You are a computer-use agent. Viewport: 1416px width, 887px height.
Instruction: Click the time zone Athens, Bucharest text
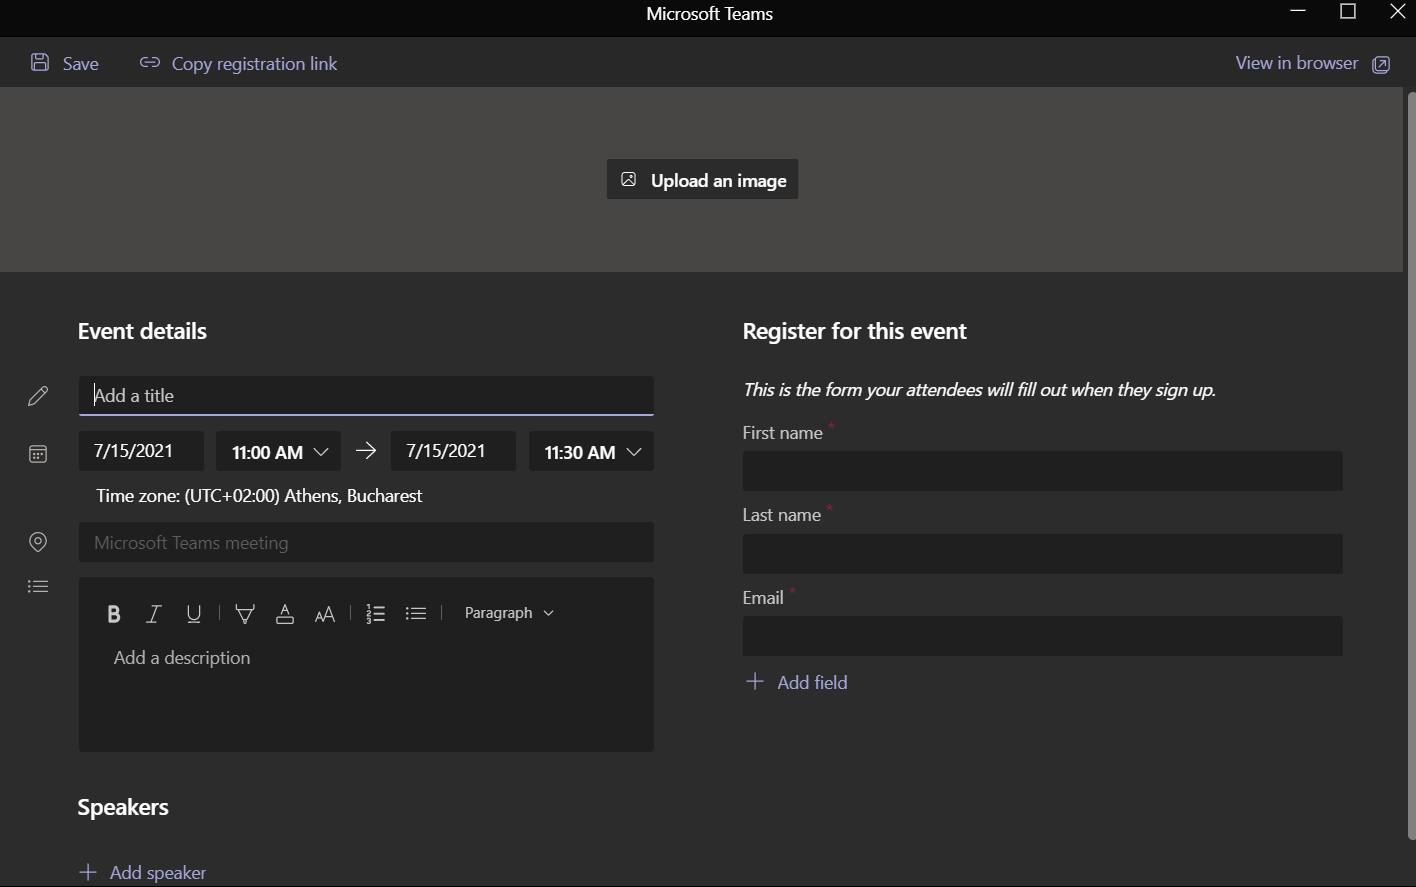259,496
